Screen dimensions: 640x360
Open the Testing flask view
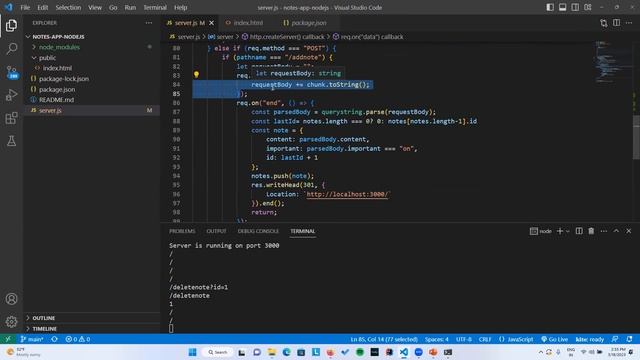click(x=11, y=141)
